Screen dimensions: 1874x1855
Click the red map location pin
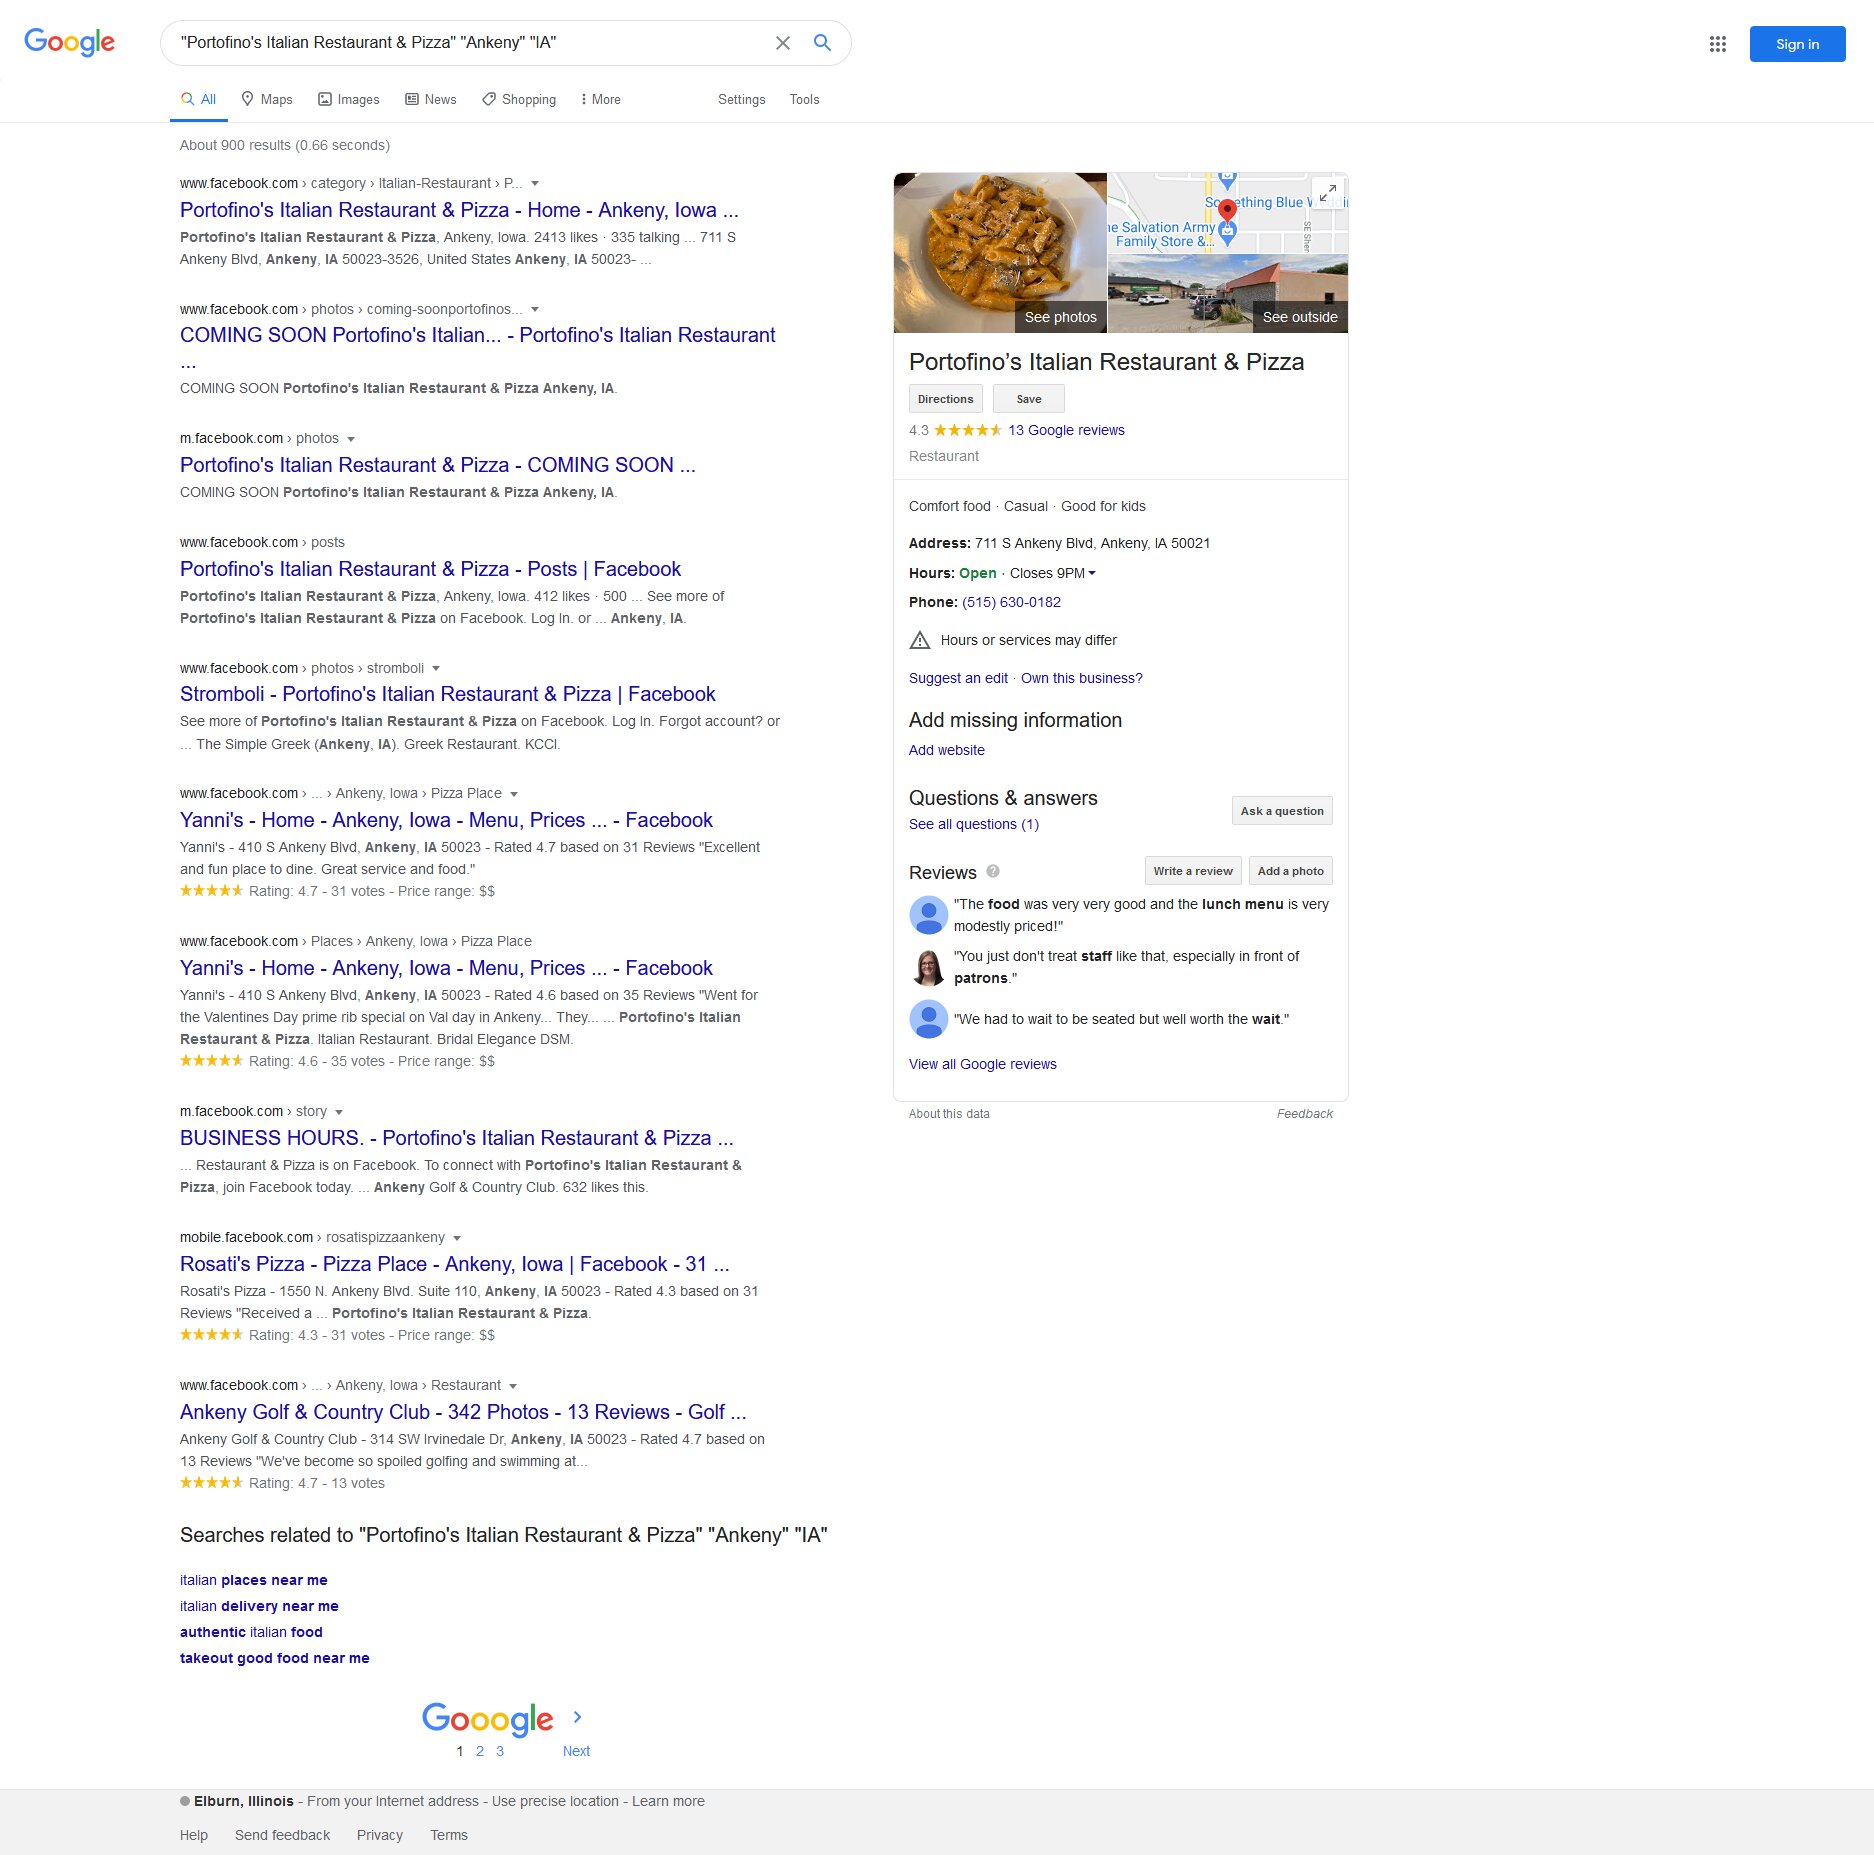click(x=1227, y=212)
